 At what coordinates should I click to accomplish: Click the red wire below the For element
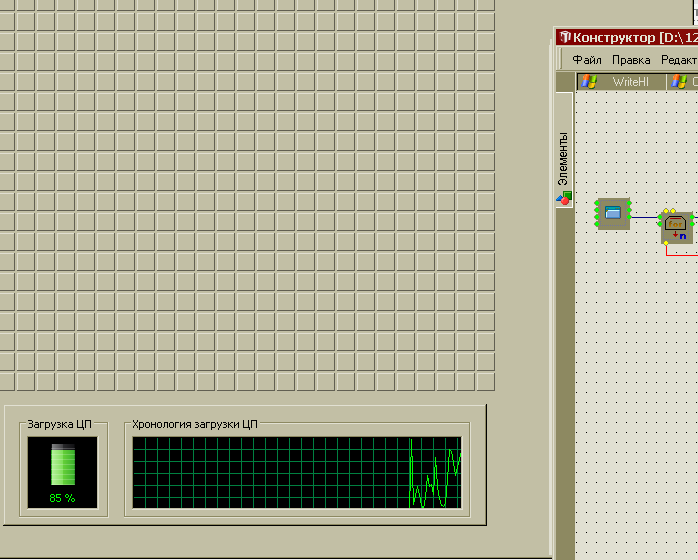pos(680,254)
